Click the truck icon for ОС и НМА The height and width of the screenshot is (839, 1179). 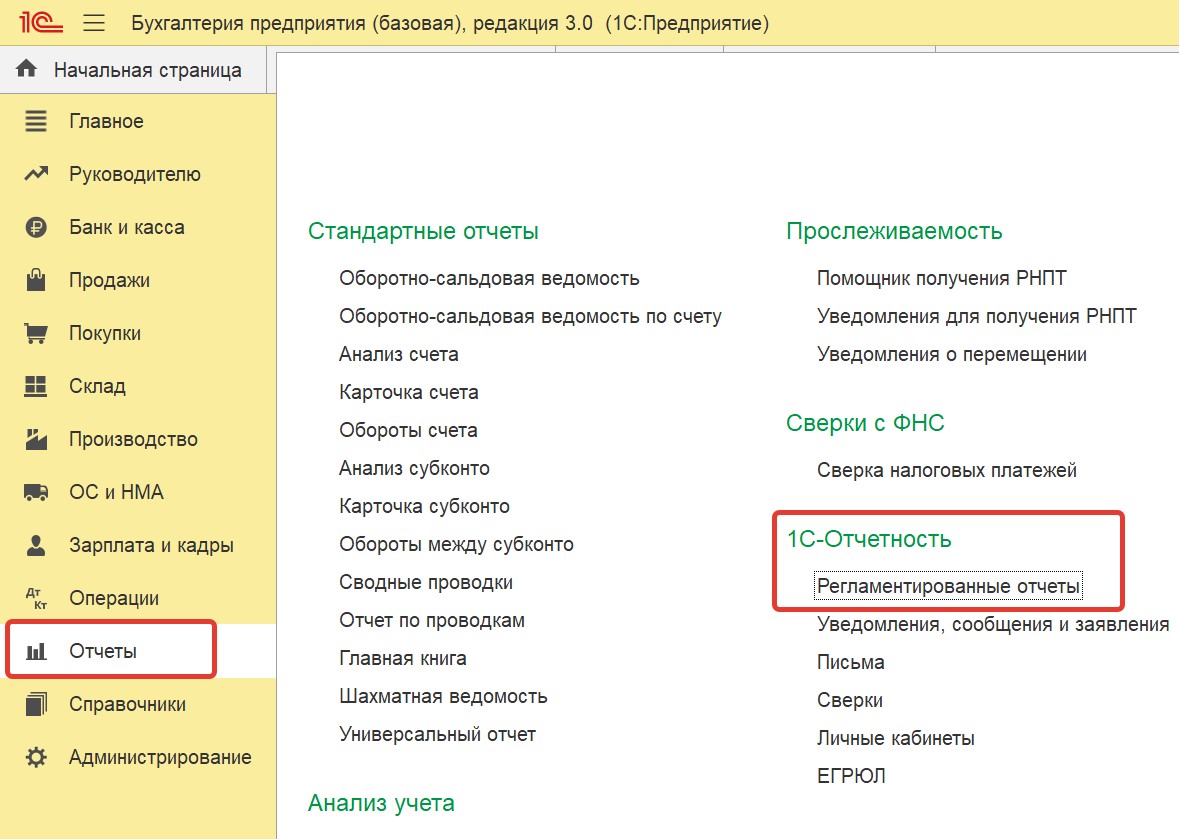(35, 492)
